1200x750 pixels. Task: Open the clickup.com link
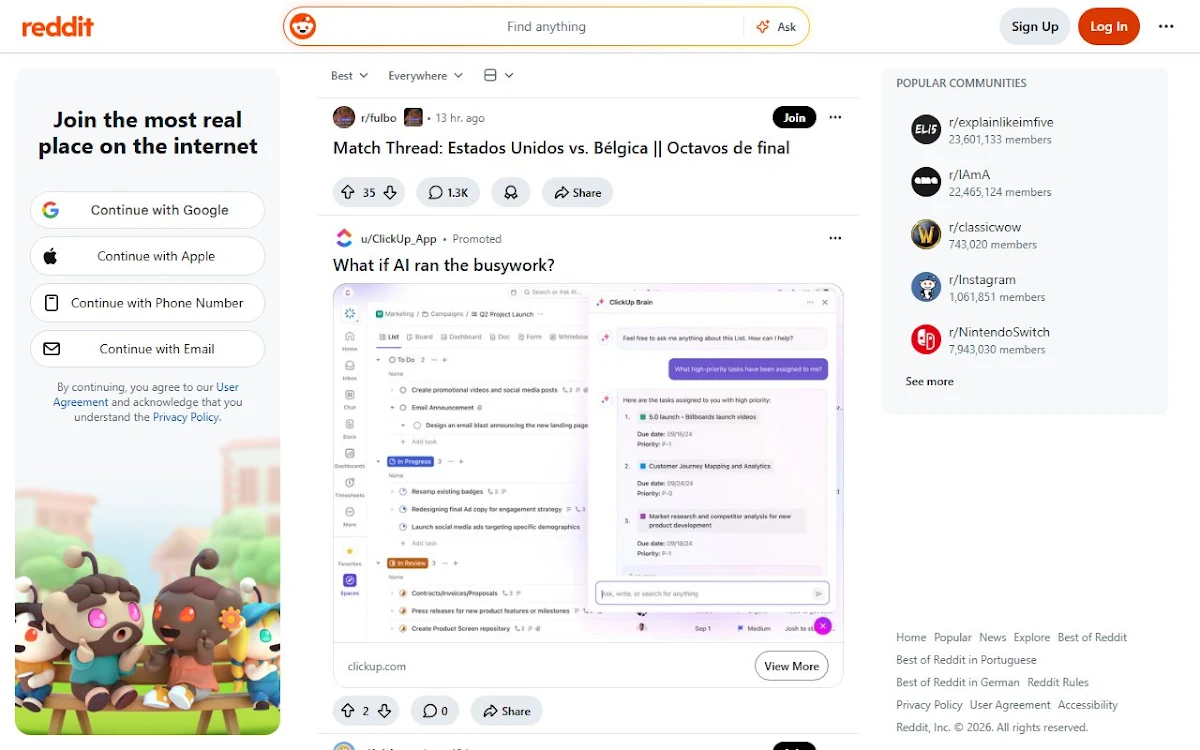(377, 666)
